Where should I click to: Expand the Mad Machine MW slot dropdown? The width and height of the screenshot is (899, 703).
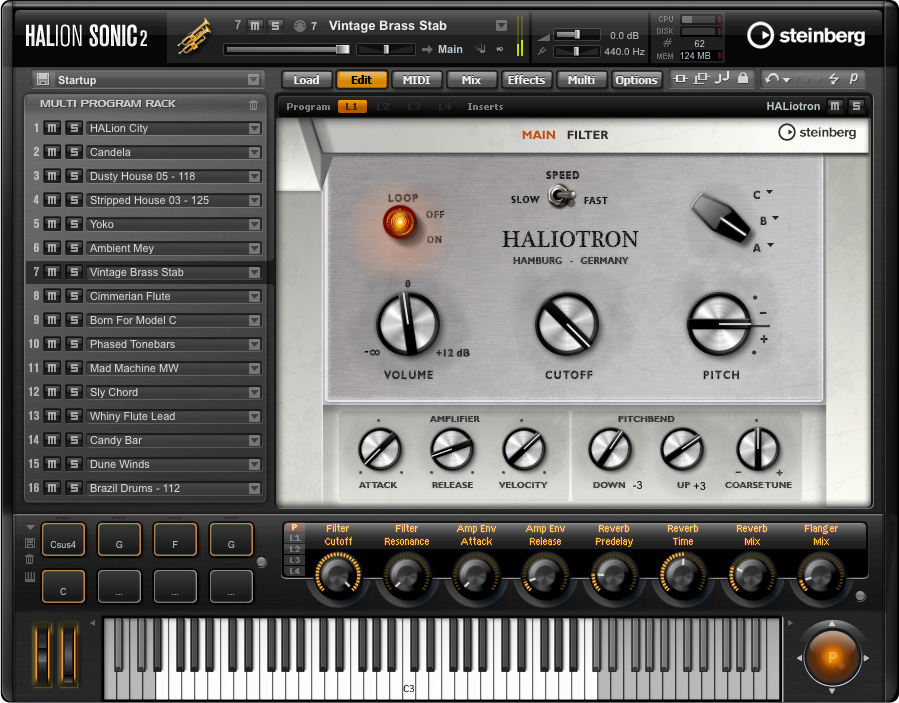pyautogui.click(x=255, y=368)
